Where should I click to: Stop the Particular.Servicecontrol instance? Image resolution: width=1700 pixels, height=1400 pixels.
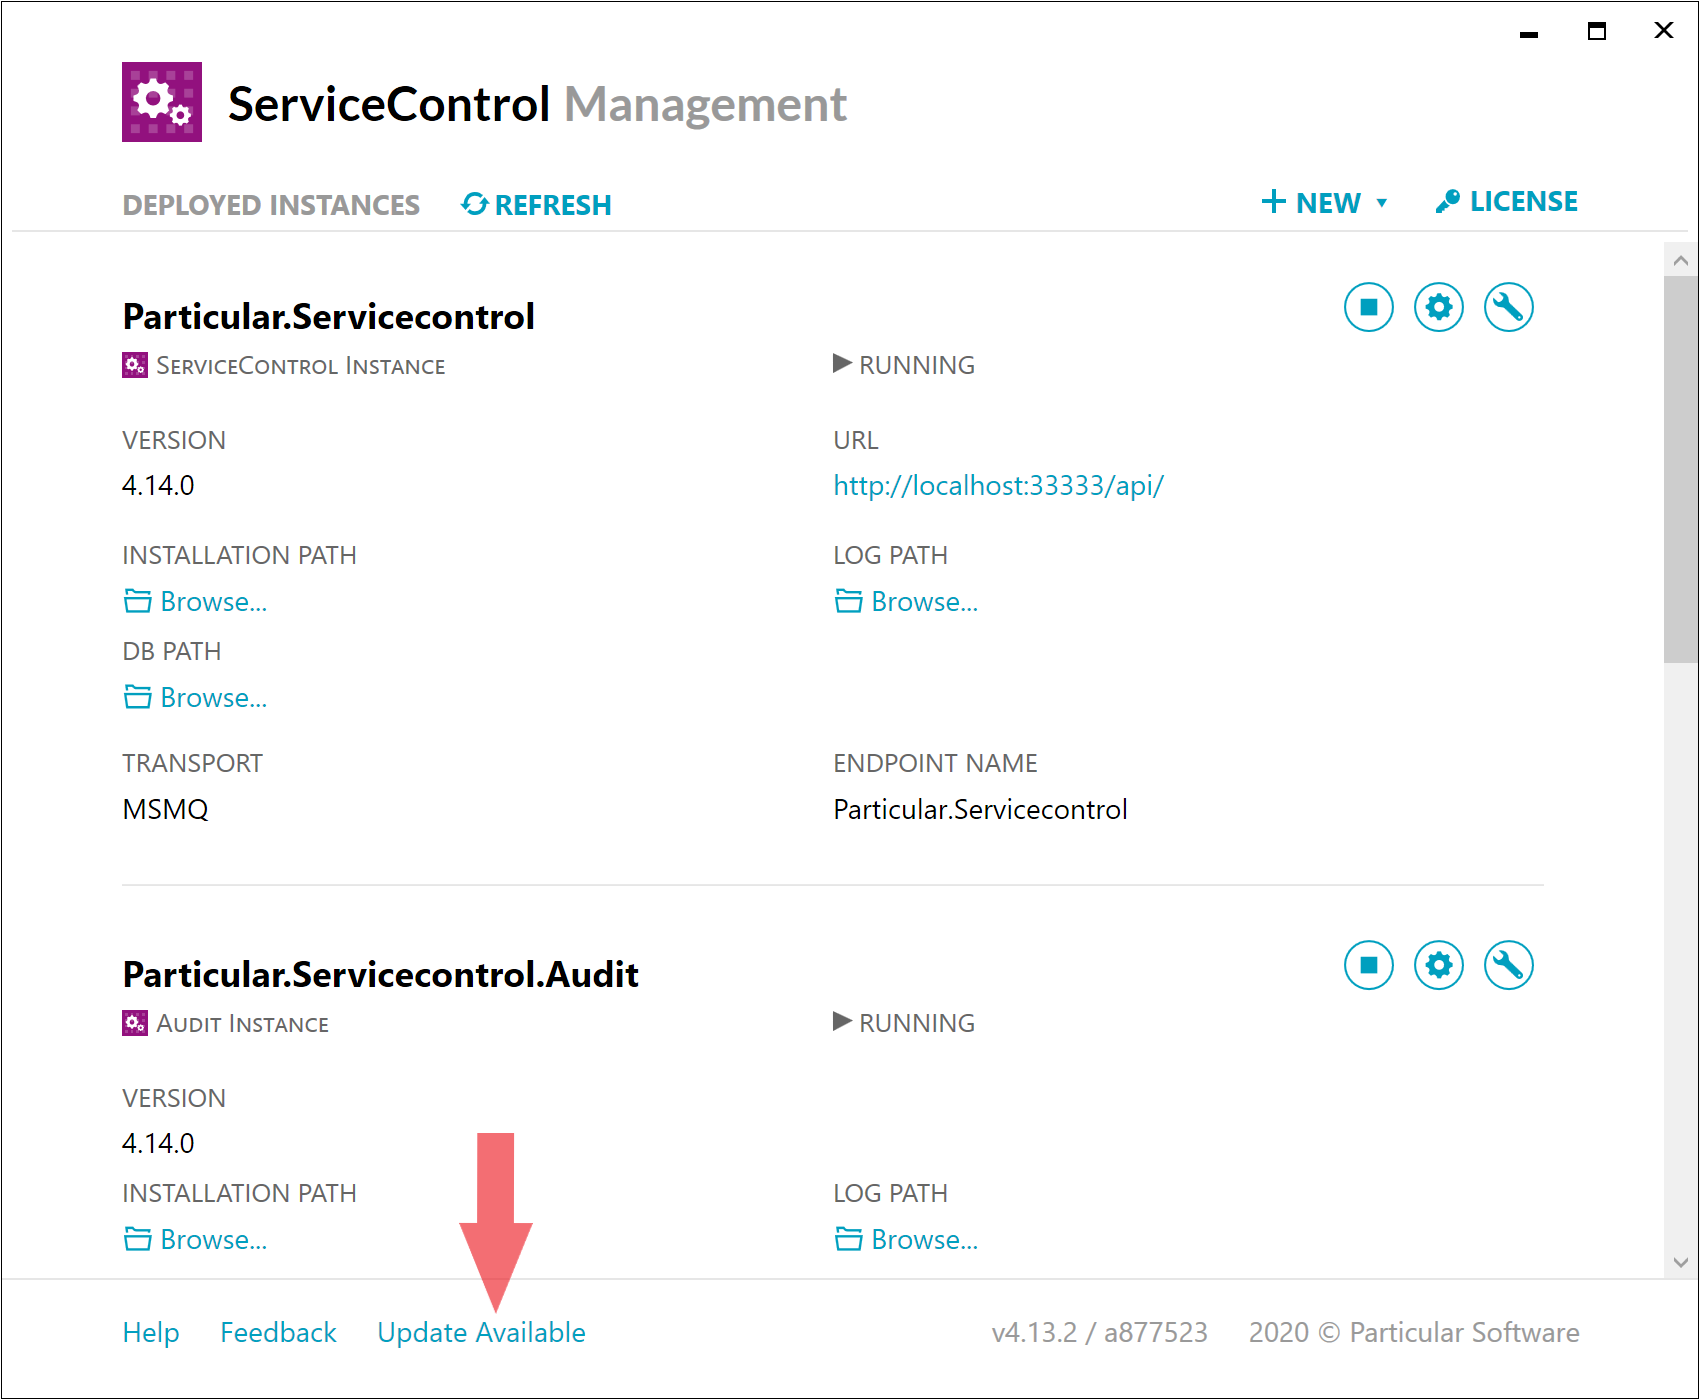1368,307
